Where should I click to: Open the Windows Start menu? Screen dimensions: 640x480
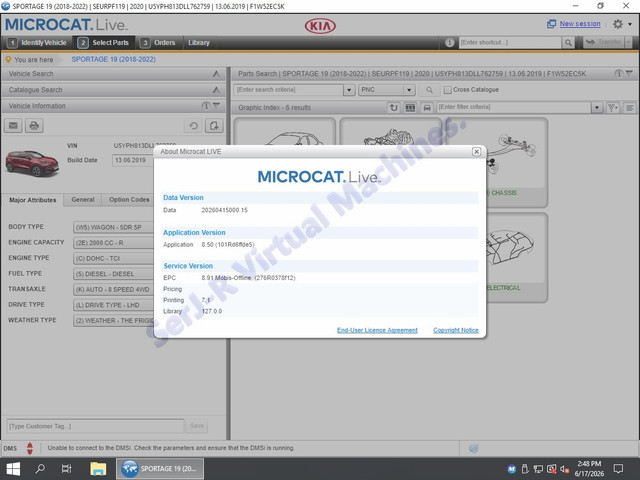coord(13,469)
